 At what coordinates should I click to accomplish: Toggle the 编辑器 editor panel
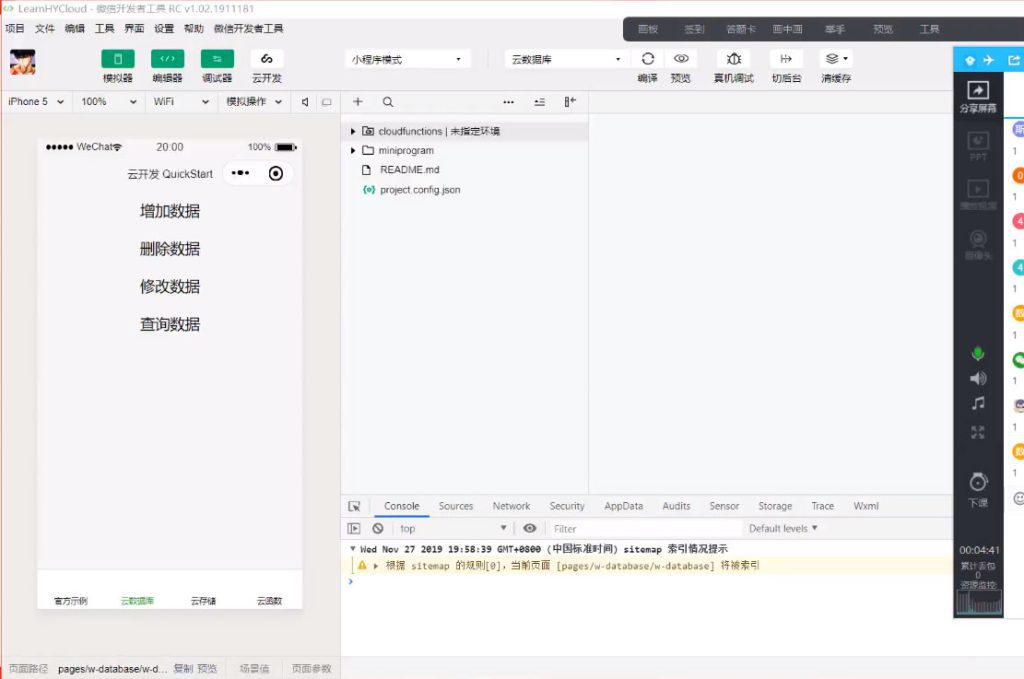[x=167, y=59]
